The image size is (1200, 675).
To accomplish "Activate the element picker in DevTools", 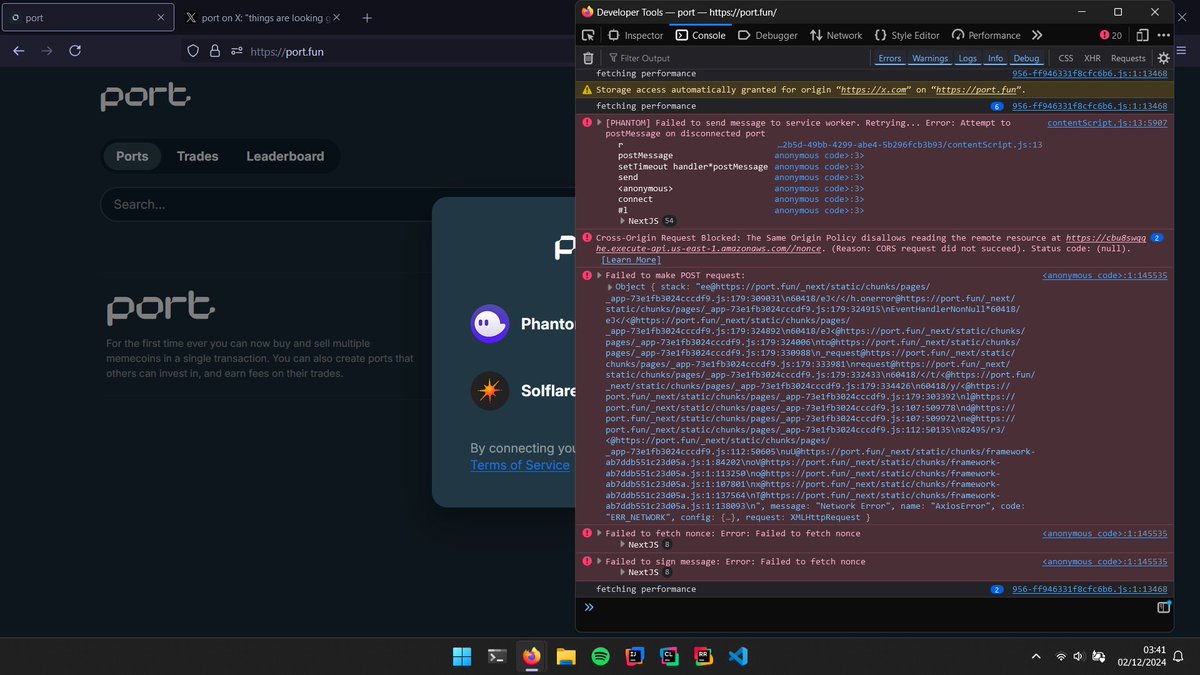I will click(588, 35).
